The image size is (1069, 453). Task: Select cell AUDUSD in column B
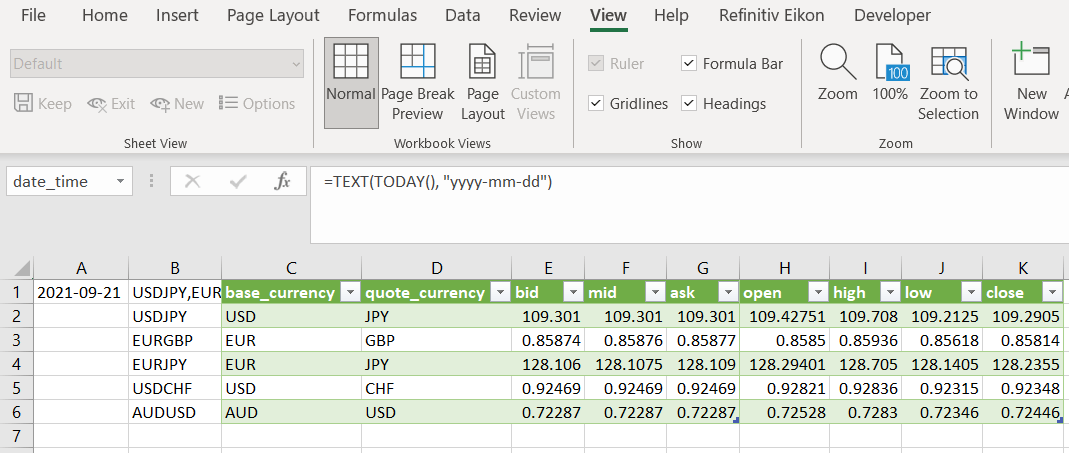175,412
